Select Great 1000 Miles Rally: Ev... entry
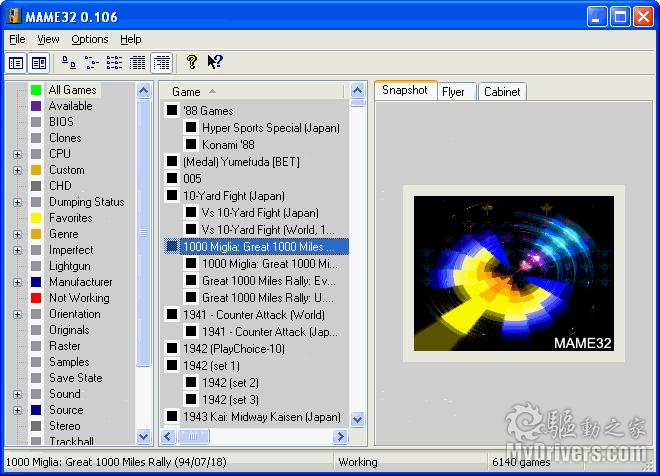The height and width of the screenshot is (476, 660). point(269,281)
